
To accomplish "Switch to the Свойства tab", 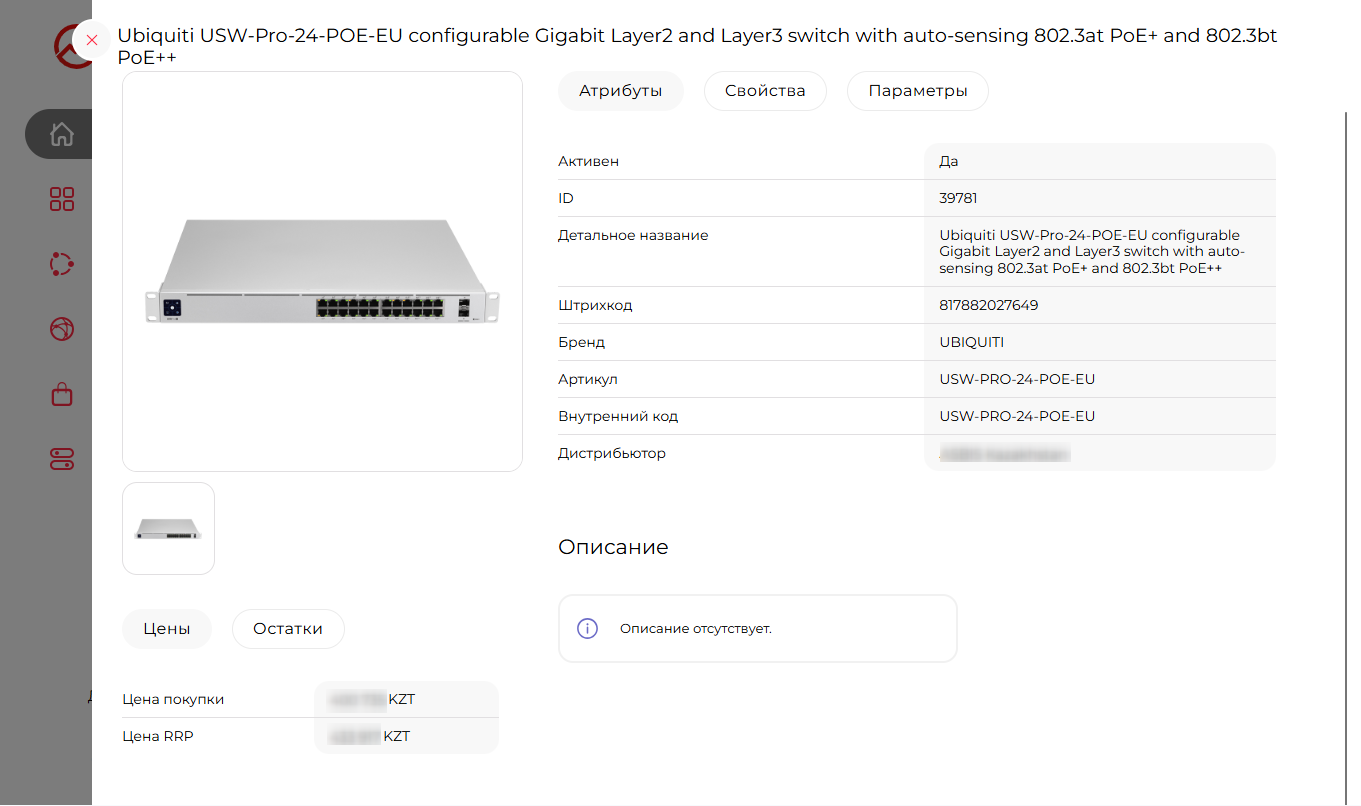I will (x=765, y=91).
